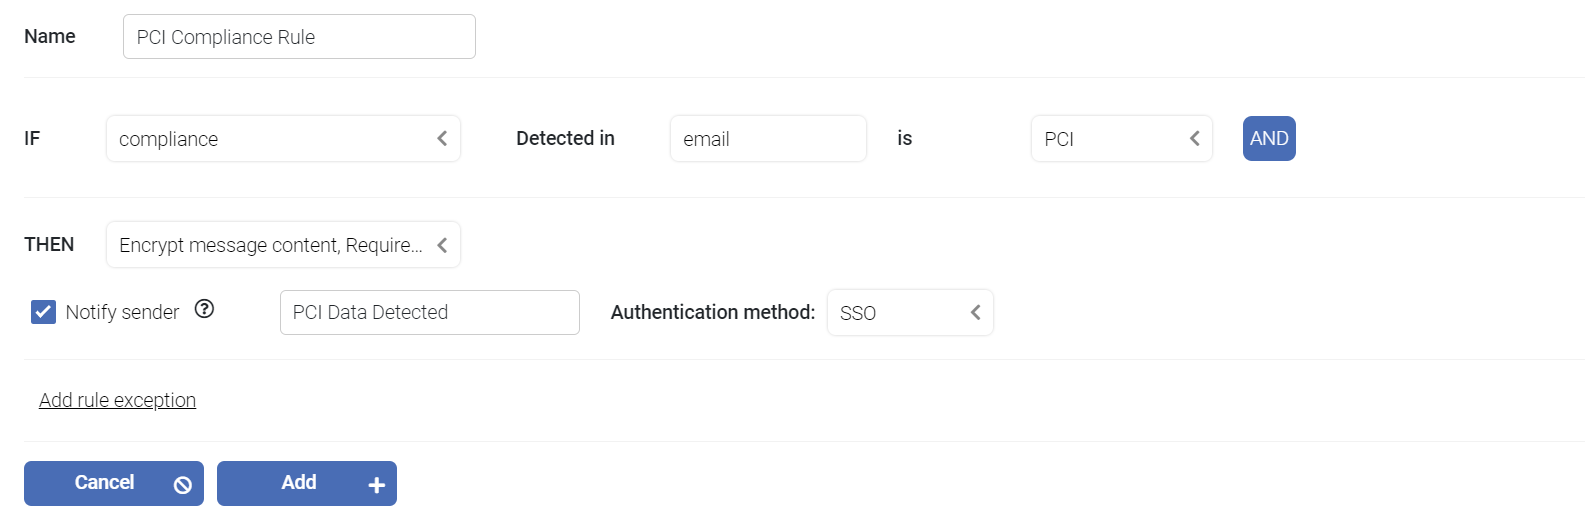Click the chevron arrow in THEN action dropdown
Viewport: 1585px width, 522px height.
point(442,245)
